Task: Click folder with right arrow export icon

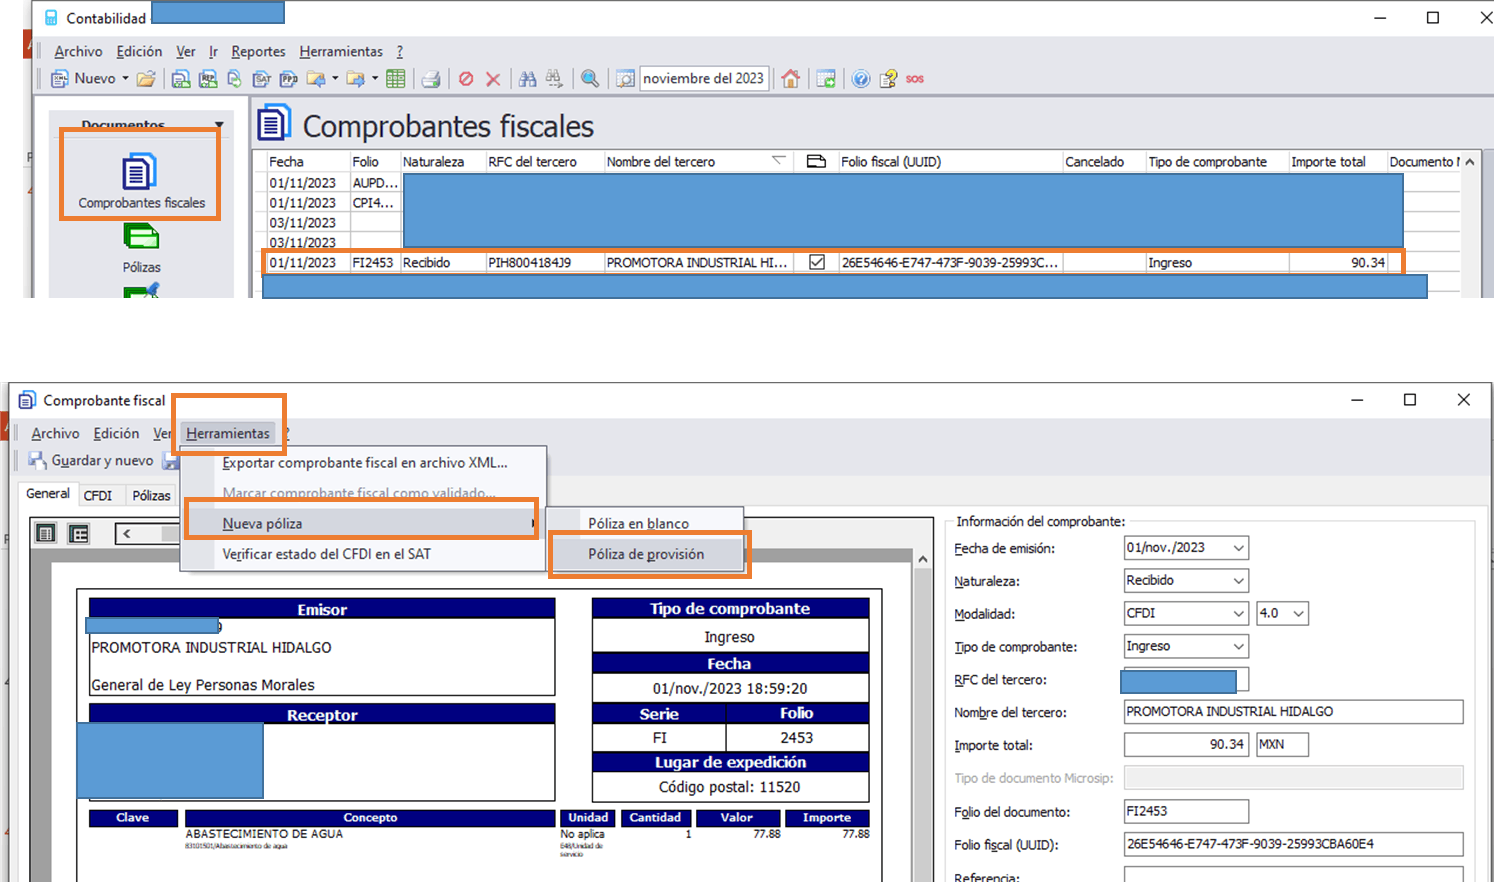Action: pos(355,79)
